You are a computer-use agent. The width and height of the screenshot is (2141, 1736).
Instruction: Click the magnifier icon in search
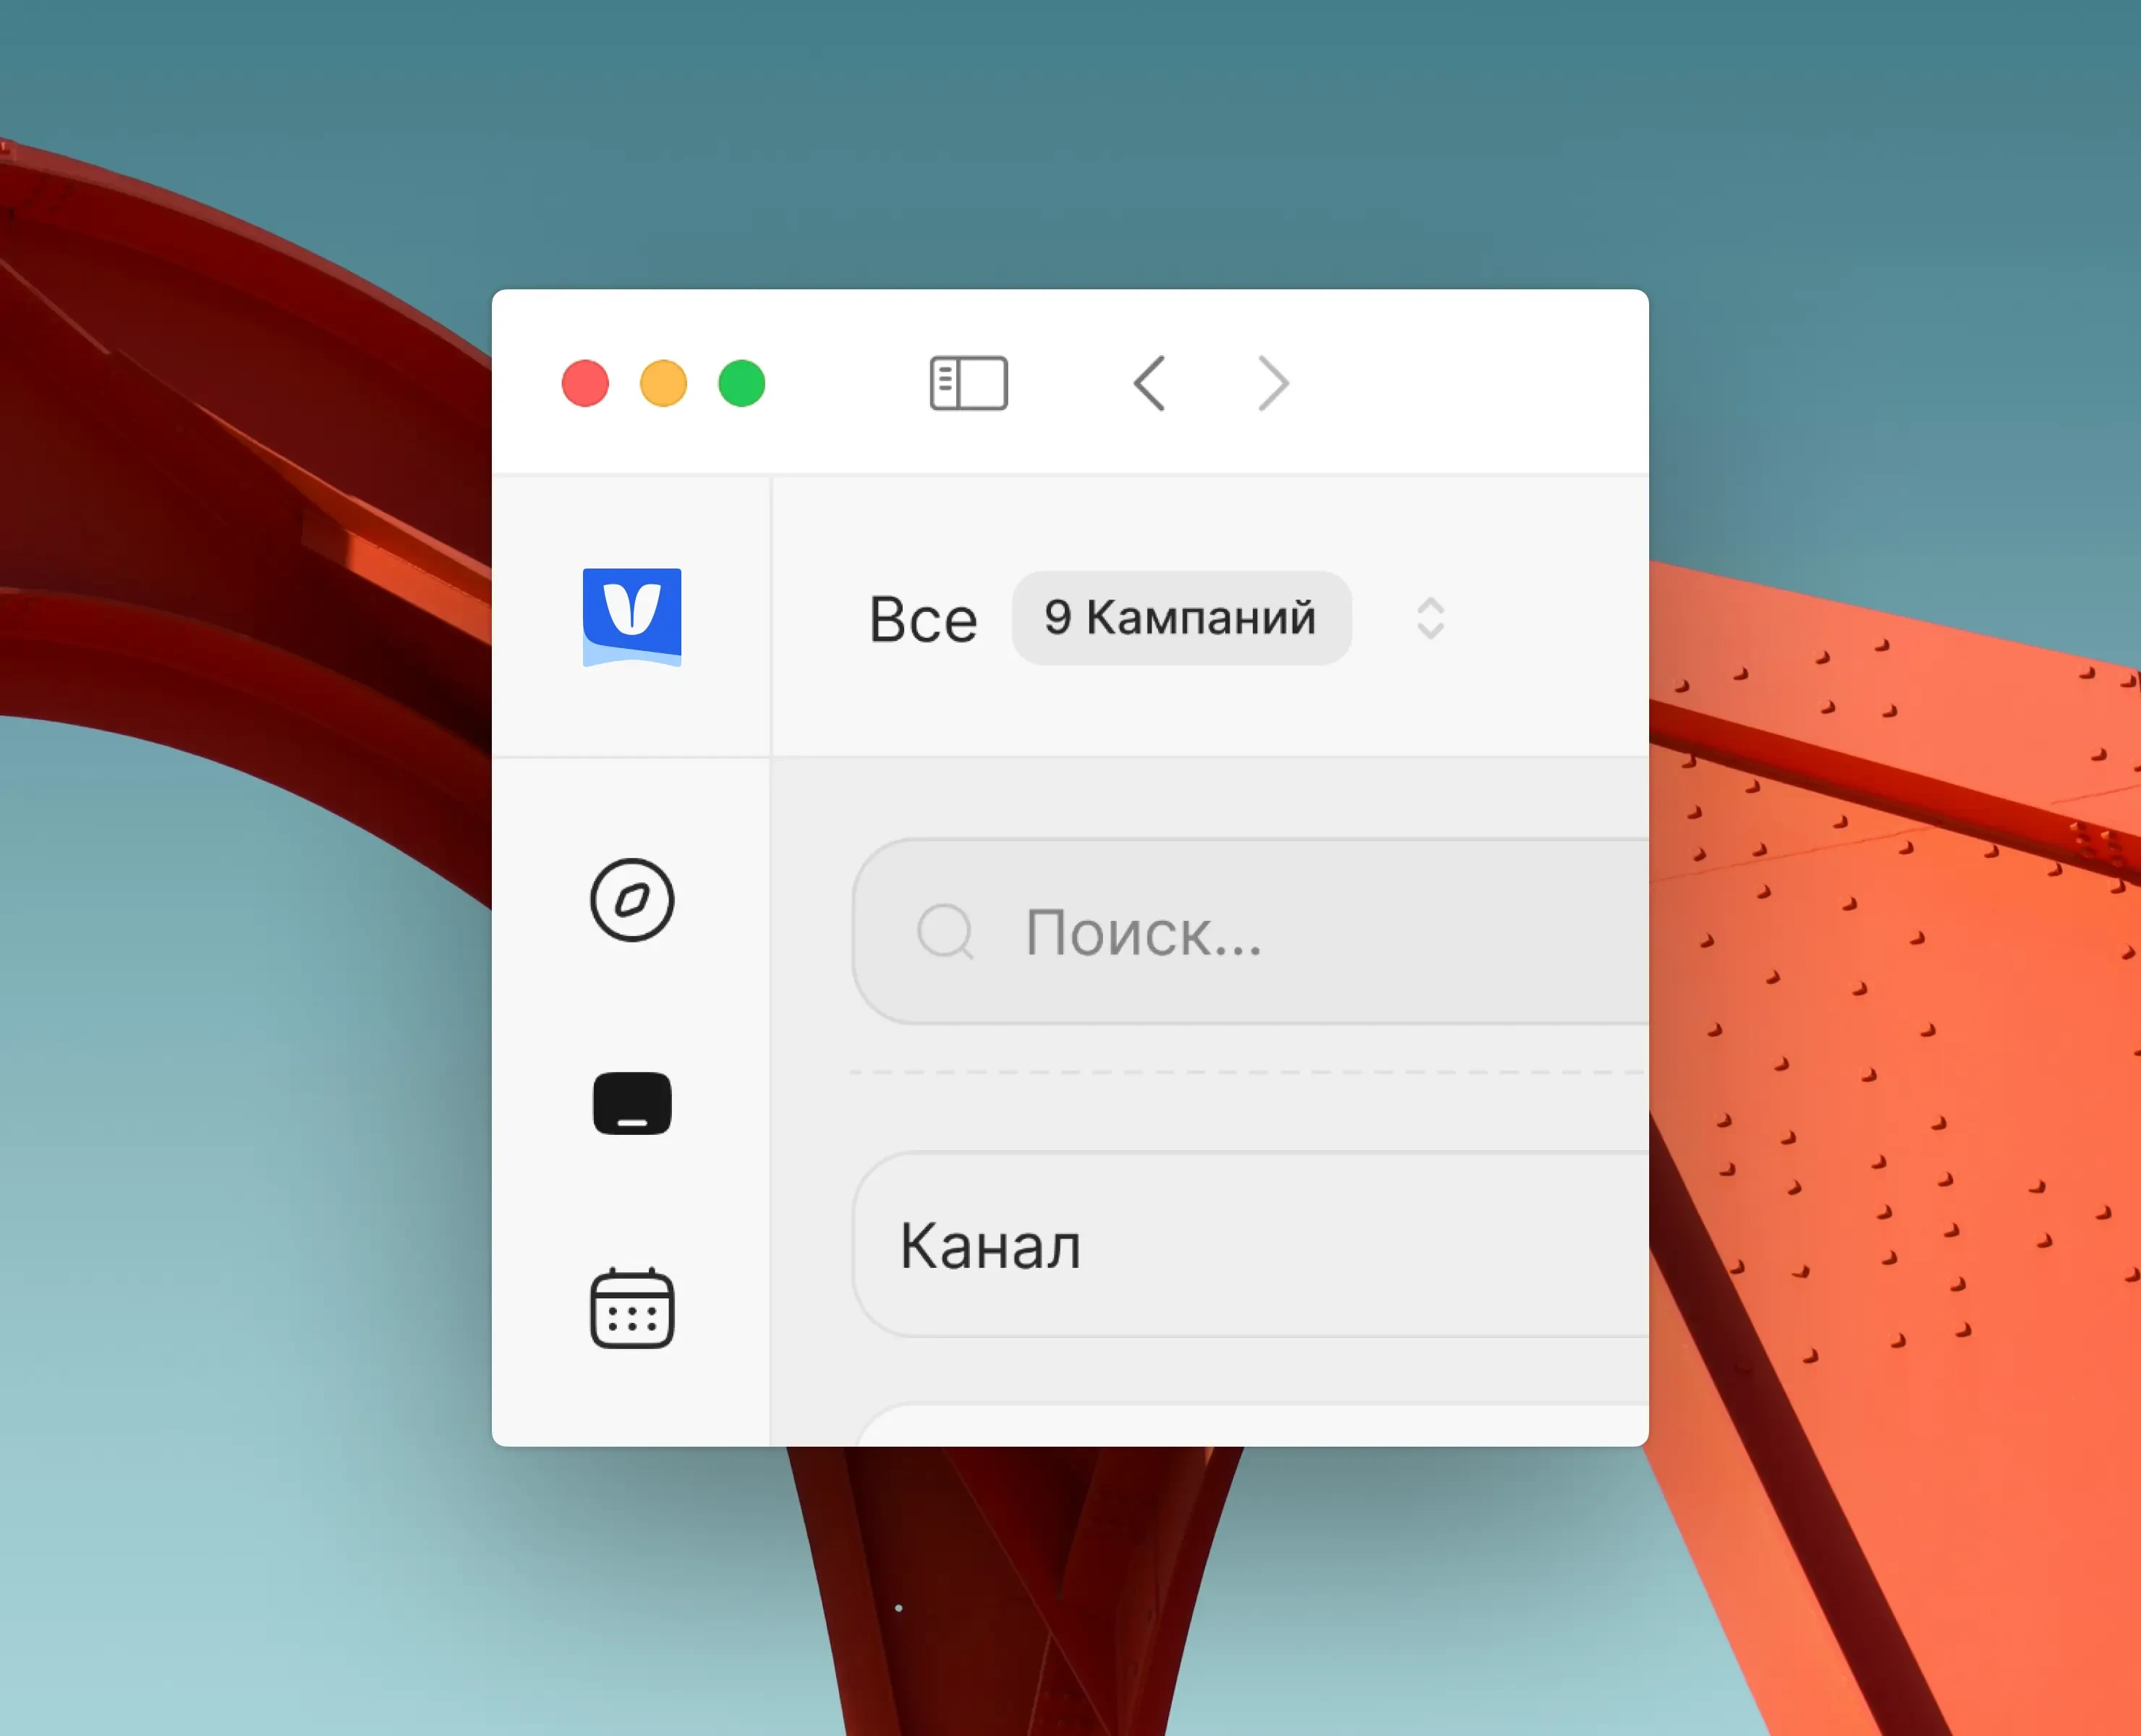click(x=945, y=932)
